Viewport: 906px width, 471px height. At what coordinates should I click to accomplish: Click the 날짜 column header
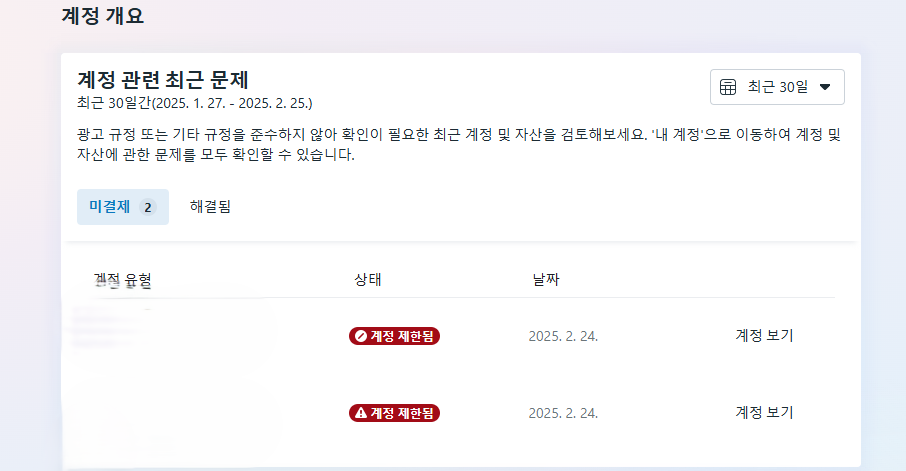click(x=546, y=280)
